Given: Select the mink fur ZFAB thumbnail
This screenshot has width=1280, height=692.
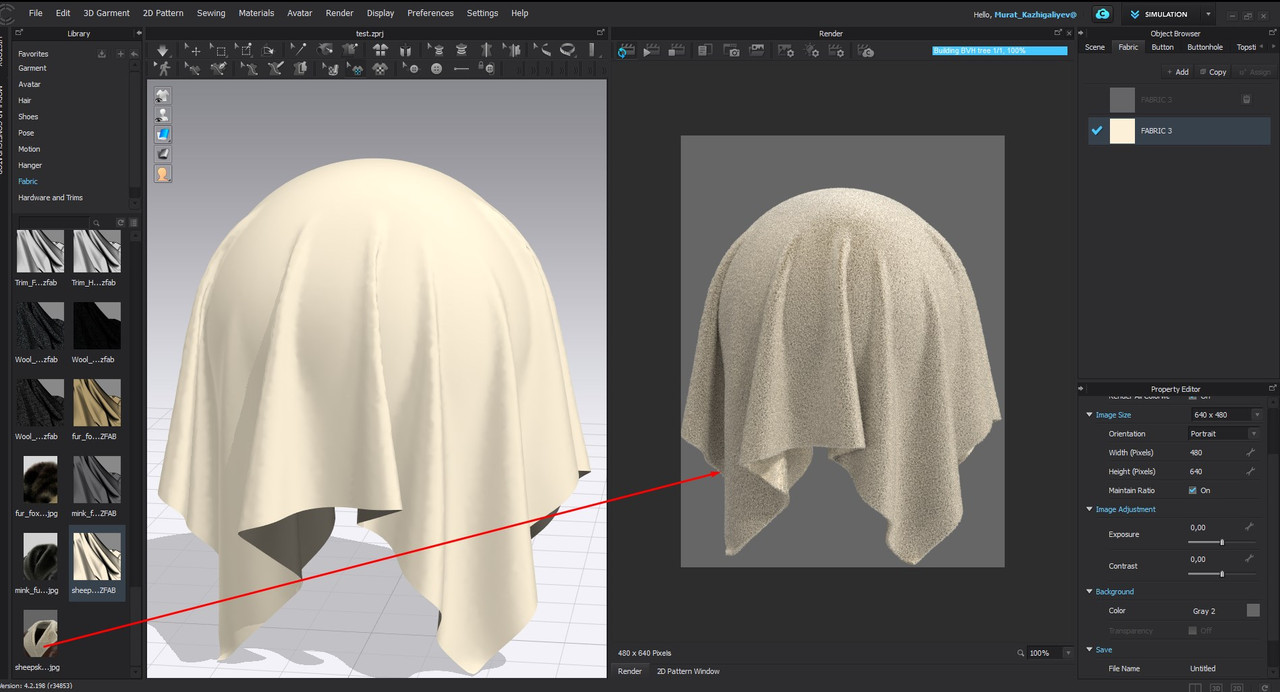Looking at the screenshot, I should pos(97,479).
